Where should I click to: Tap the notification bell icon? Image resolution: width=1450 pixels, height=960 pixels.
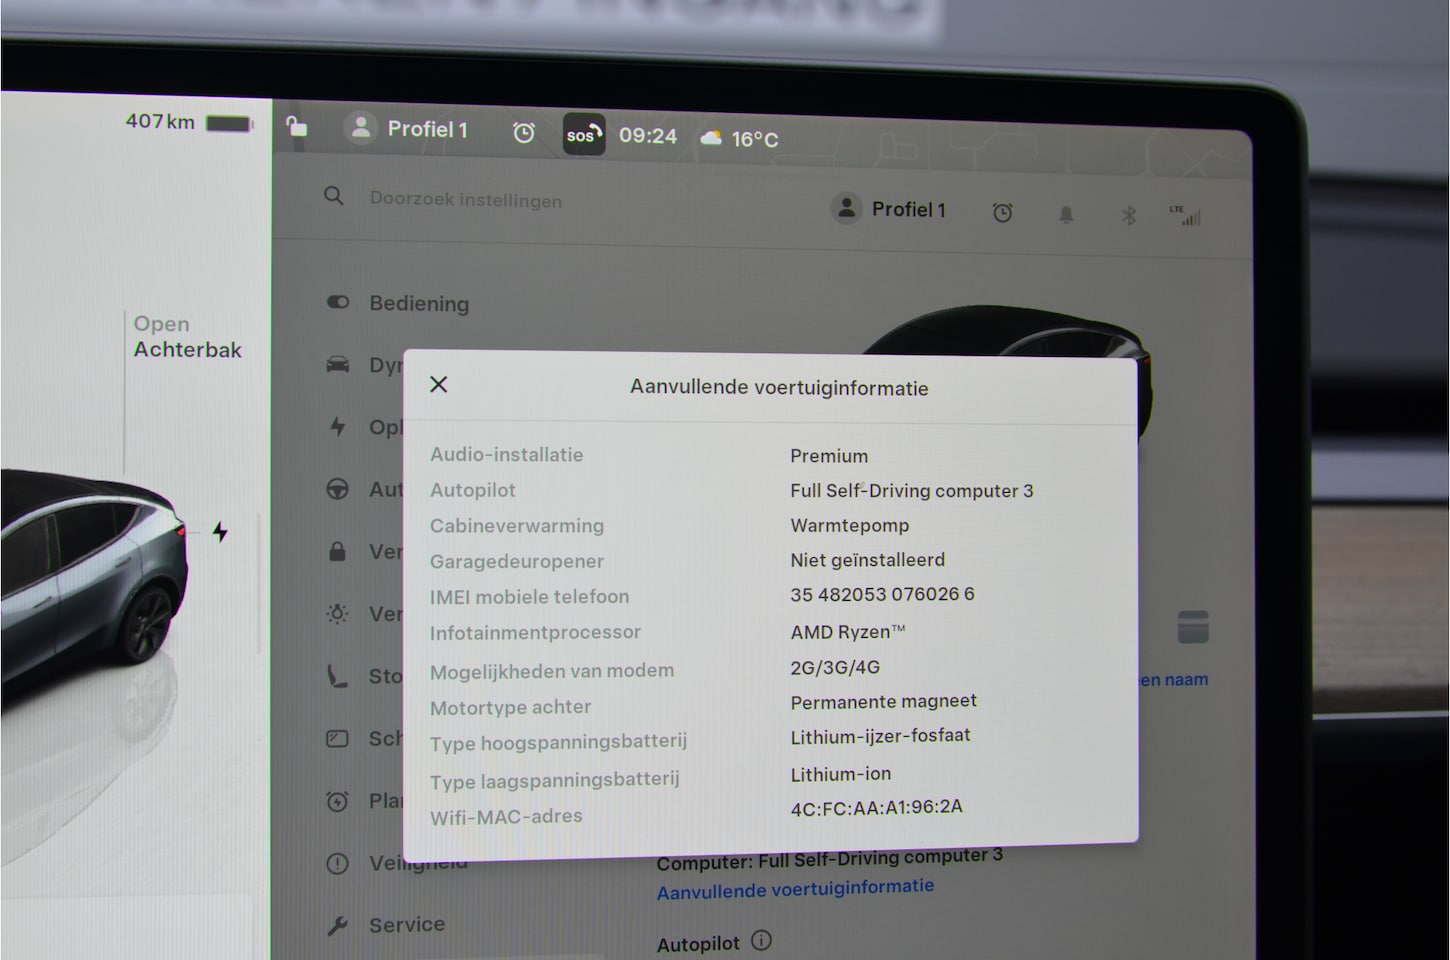[x=1066, y=214]
